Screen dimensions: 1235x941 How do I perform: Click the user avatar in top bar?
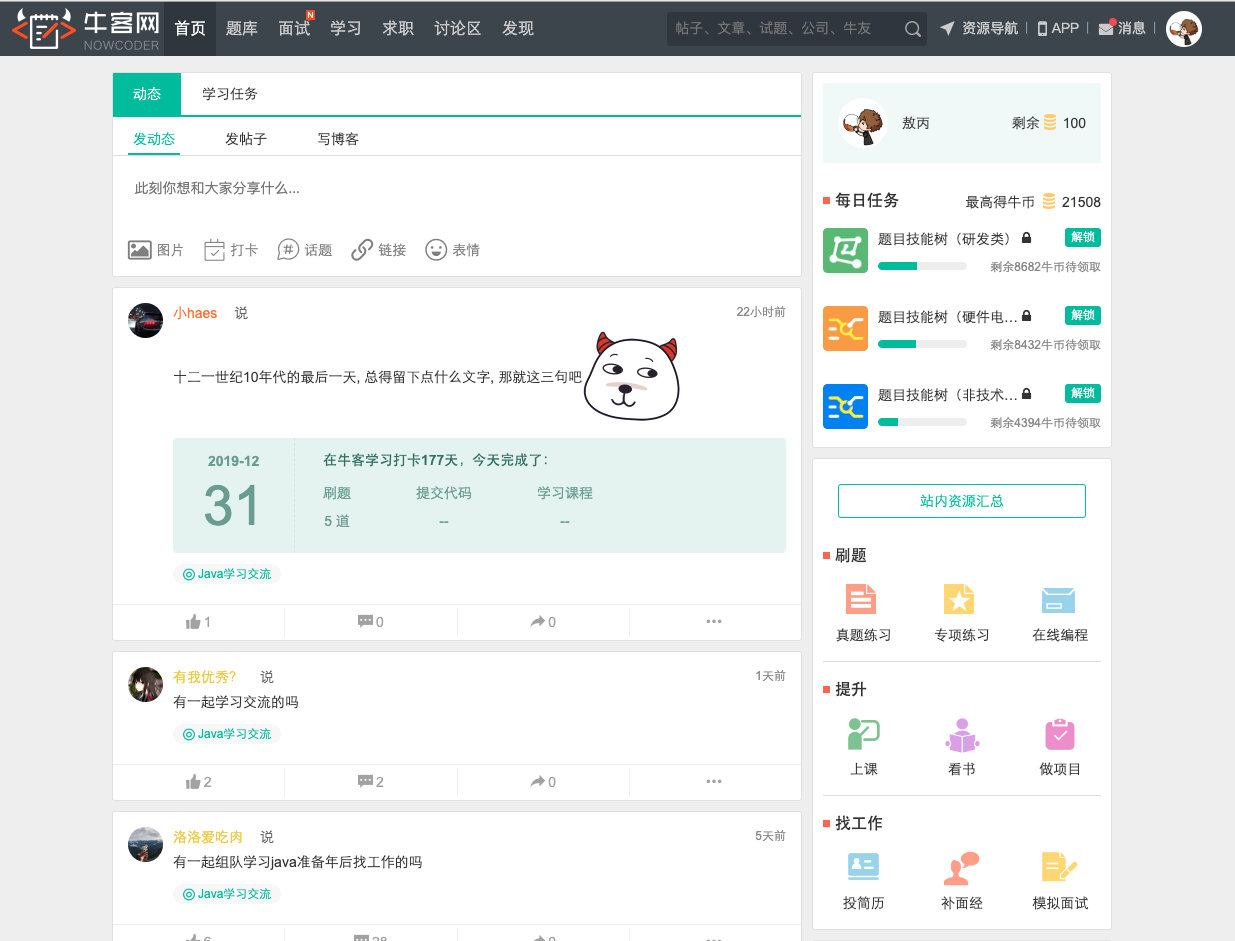point(1184,29)
